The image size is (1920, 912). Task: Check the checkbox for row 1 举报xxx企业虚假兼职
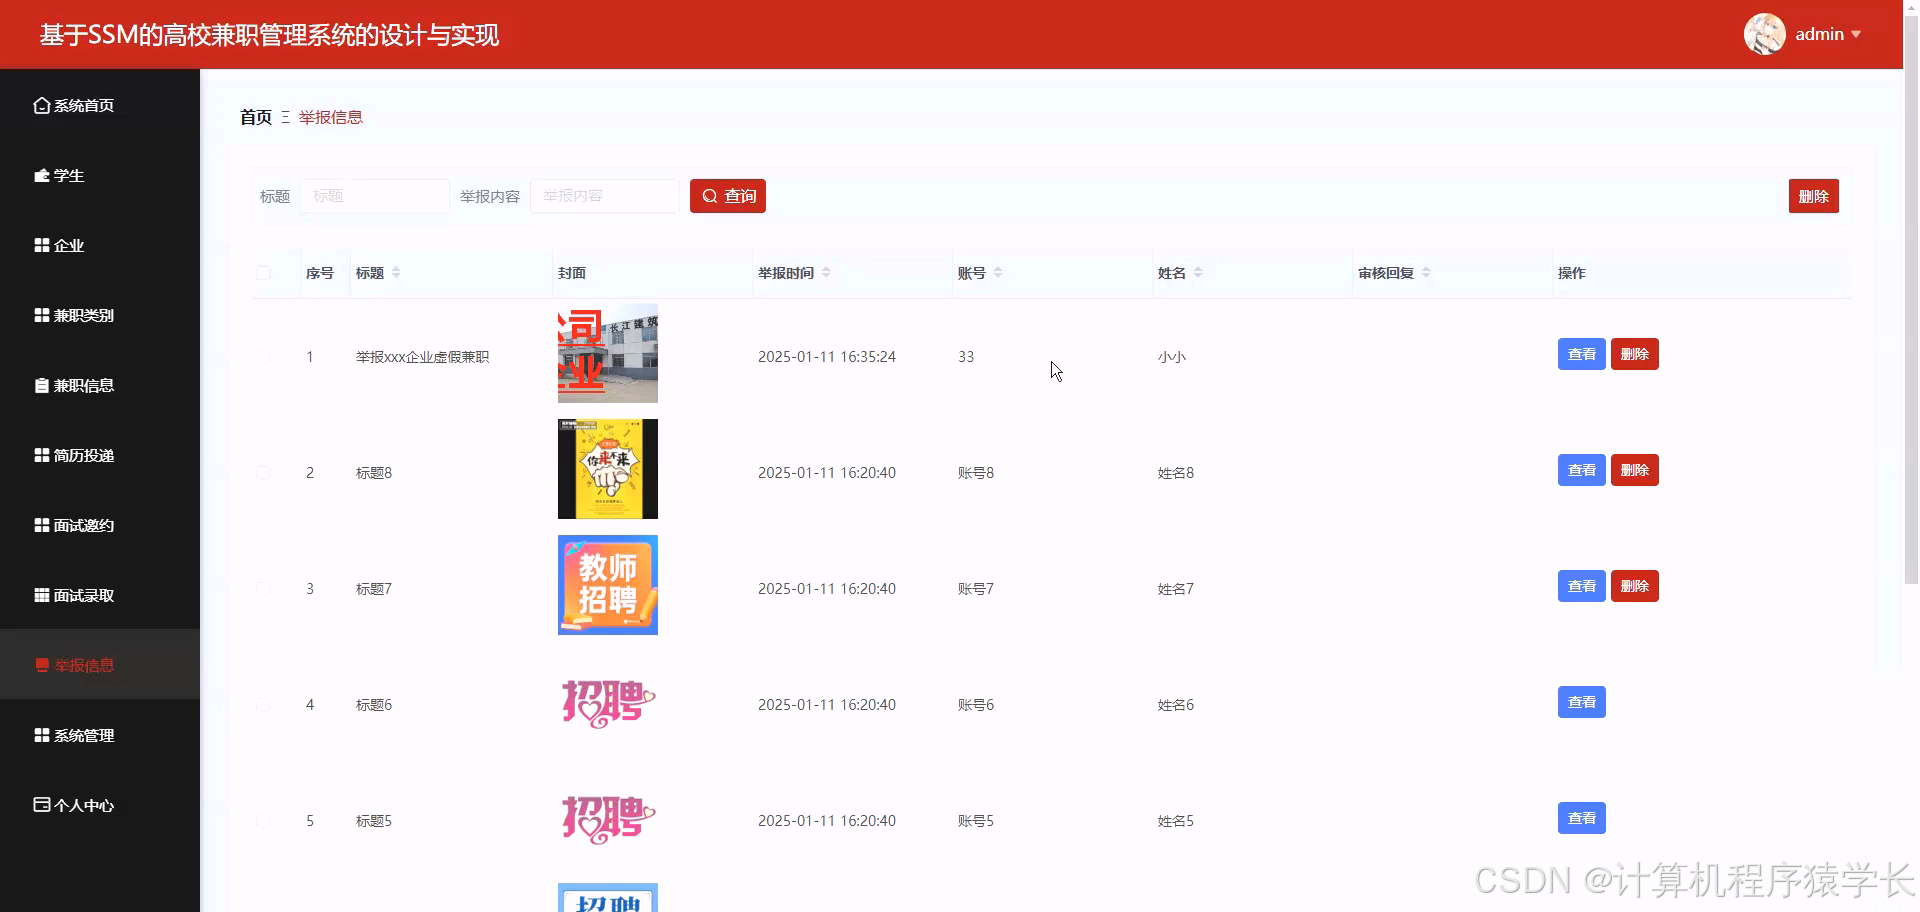(x=263, y=356)
